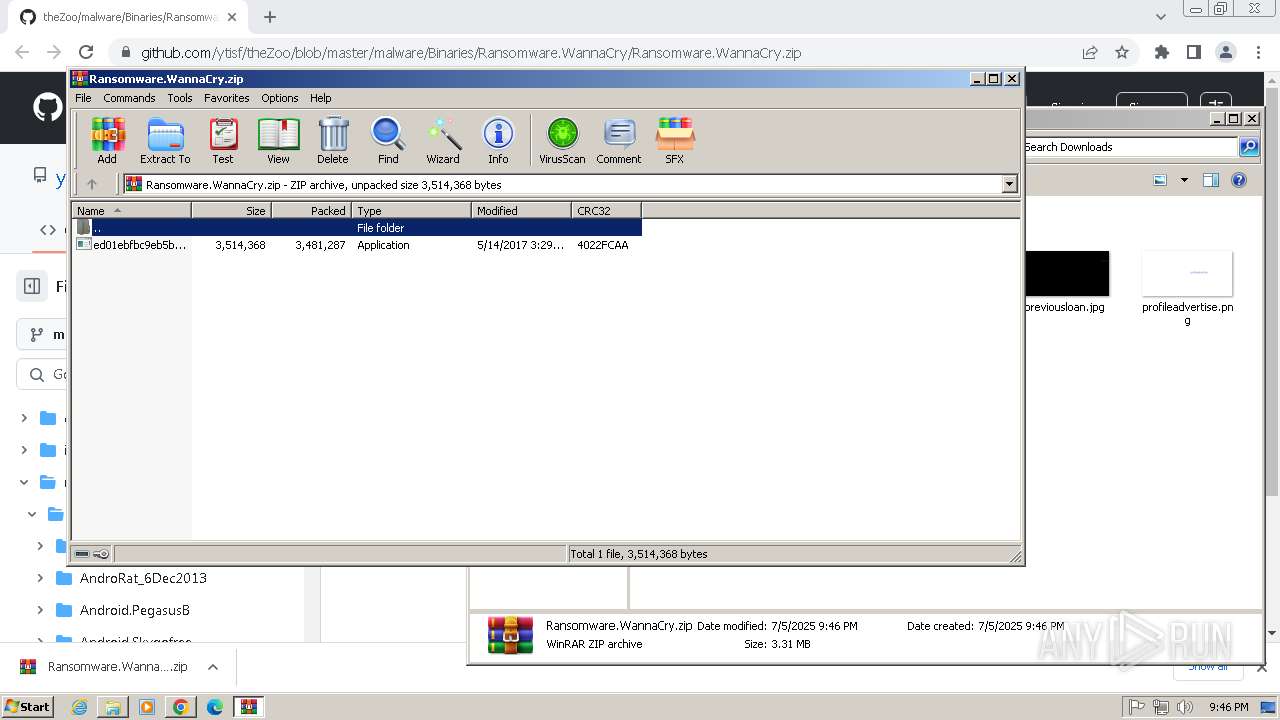Click the volume speaker tray icon

pos(1185,707)
